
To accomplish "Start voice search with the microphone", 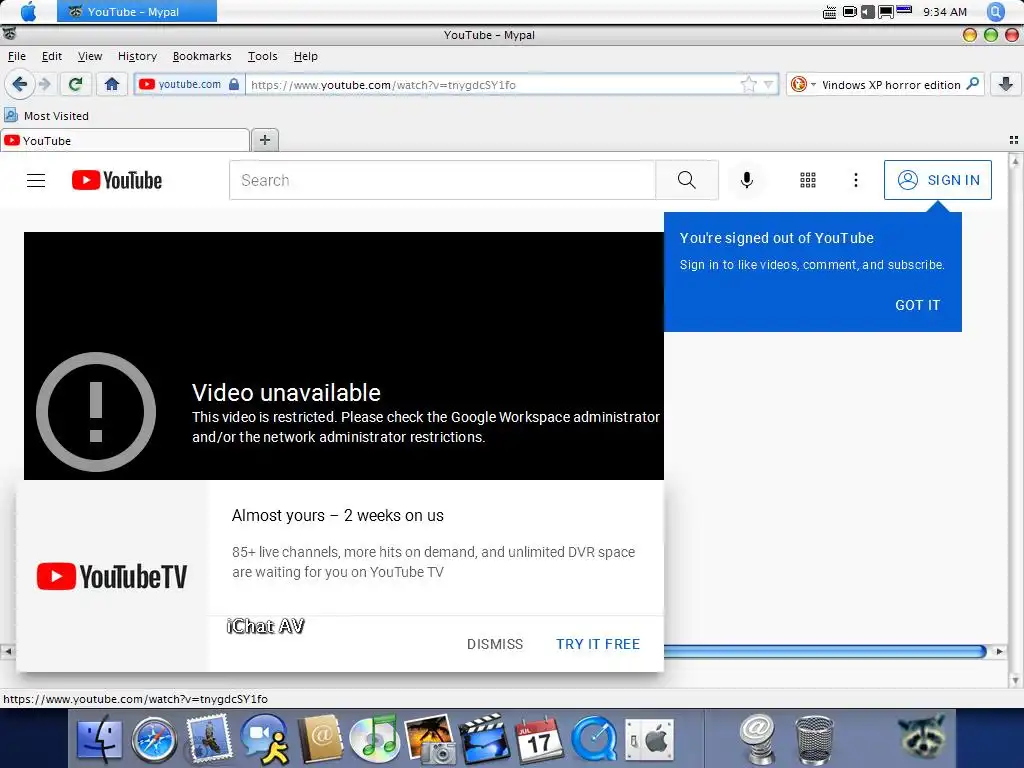I will (746, 180).
